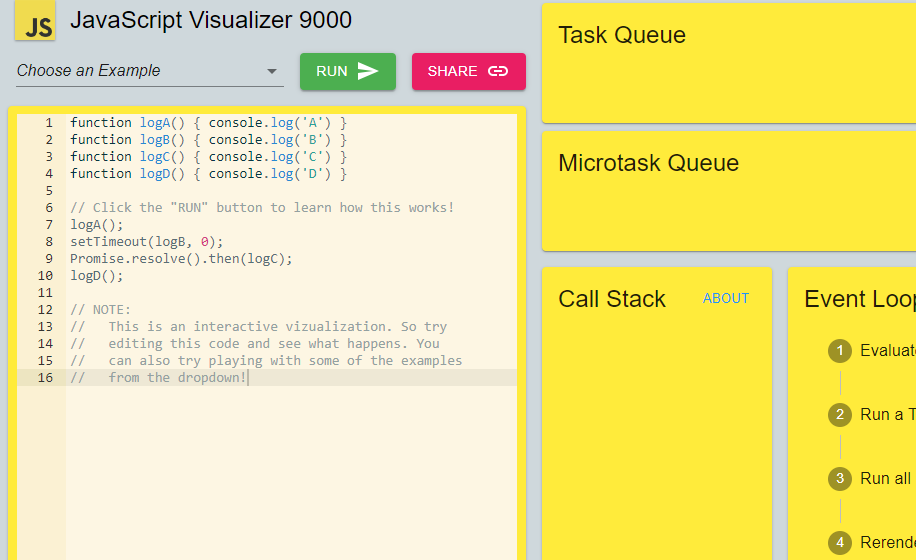The height and width of the screenshot is (560, 916).
Task: Open the Choose an Example dropdown
Action: tap(150, 71)
